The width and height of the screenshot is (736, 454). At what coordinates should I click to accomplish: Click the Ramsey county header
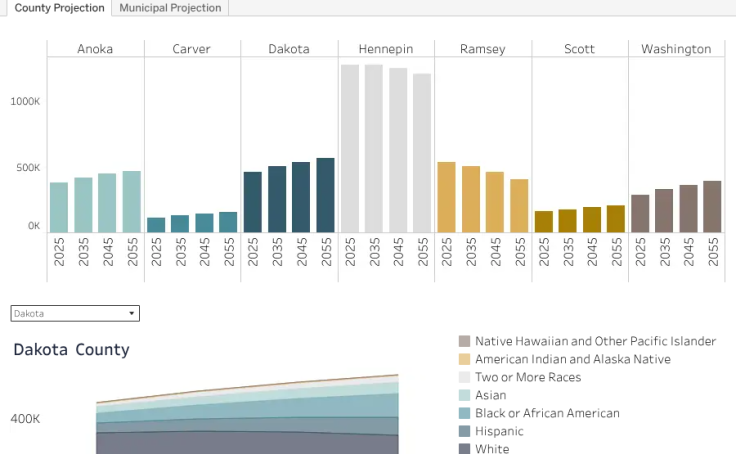483,49
